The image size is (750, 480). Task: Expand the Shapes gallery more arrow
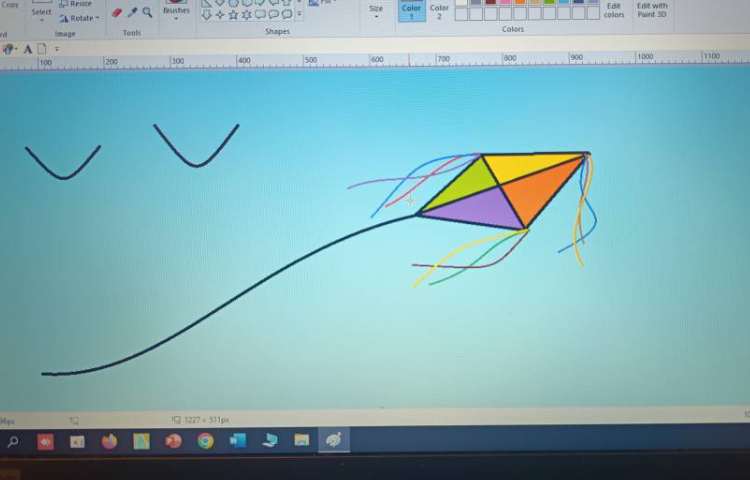pos(300,15)
